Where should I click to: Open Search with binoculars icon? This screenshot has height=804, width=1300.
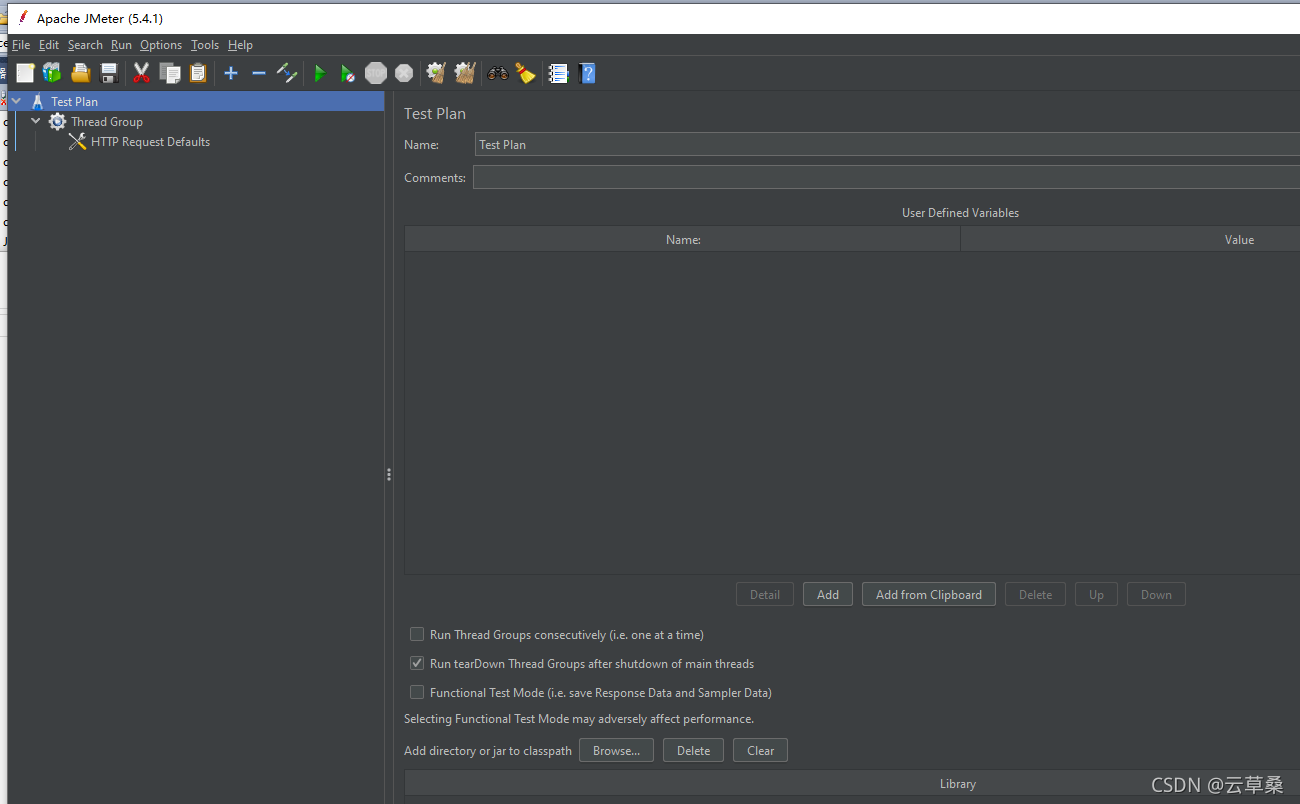(x=497, y=73)
